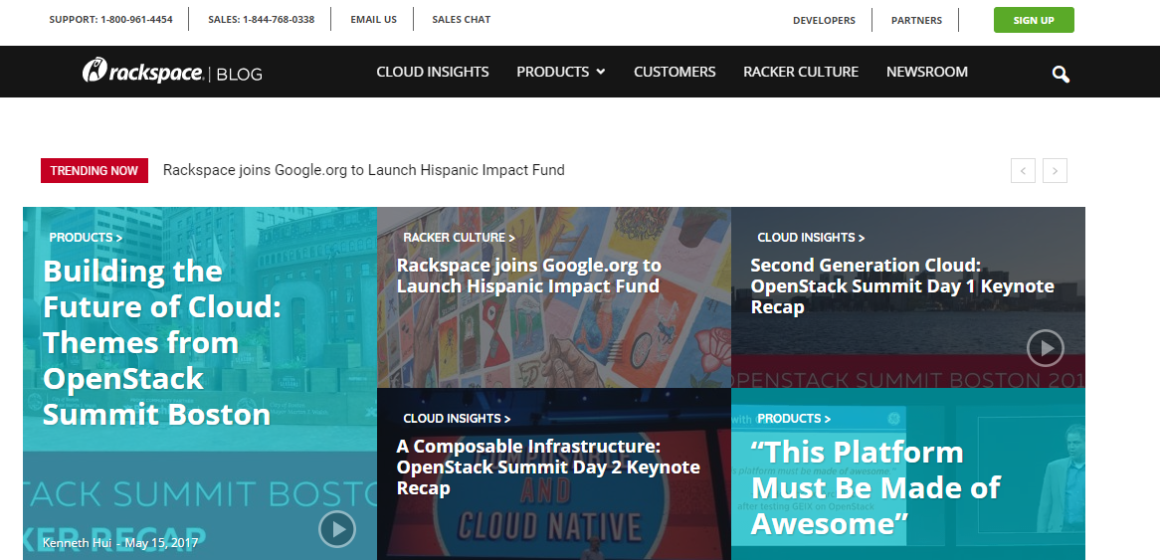
Task: Open the Email Us link
Action: click(x=374, y=20)
